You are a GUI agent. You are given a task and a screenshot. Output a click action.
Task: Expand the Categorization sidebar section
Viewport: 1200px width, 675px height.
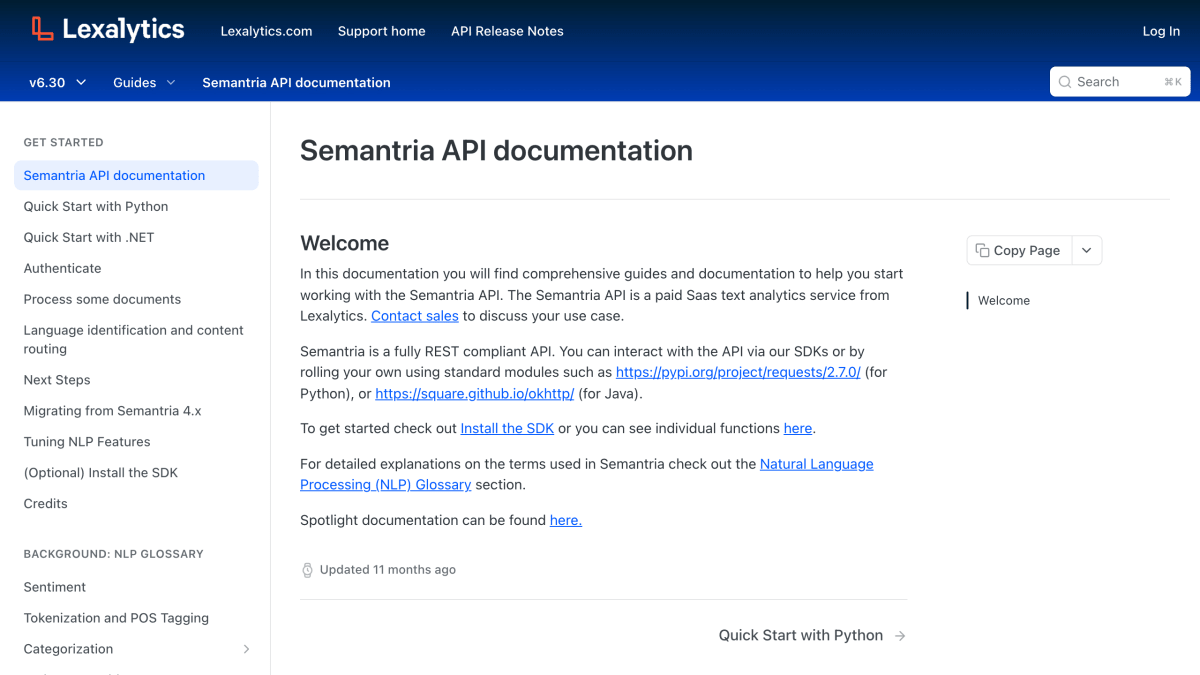(247, 649)
